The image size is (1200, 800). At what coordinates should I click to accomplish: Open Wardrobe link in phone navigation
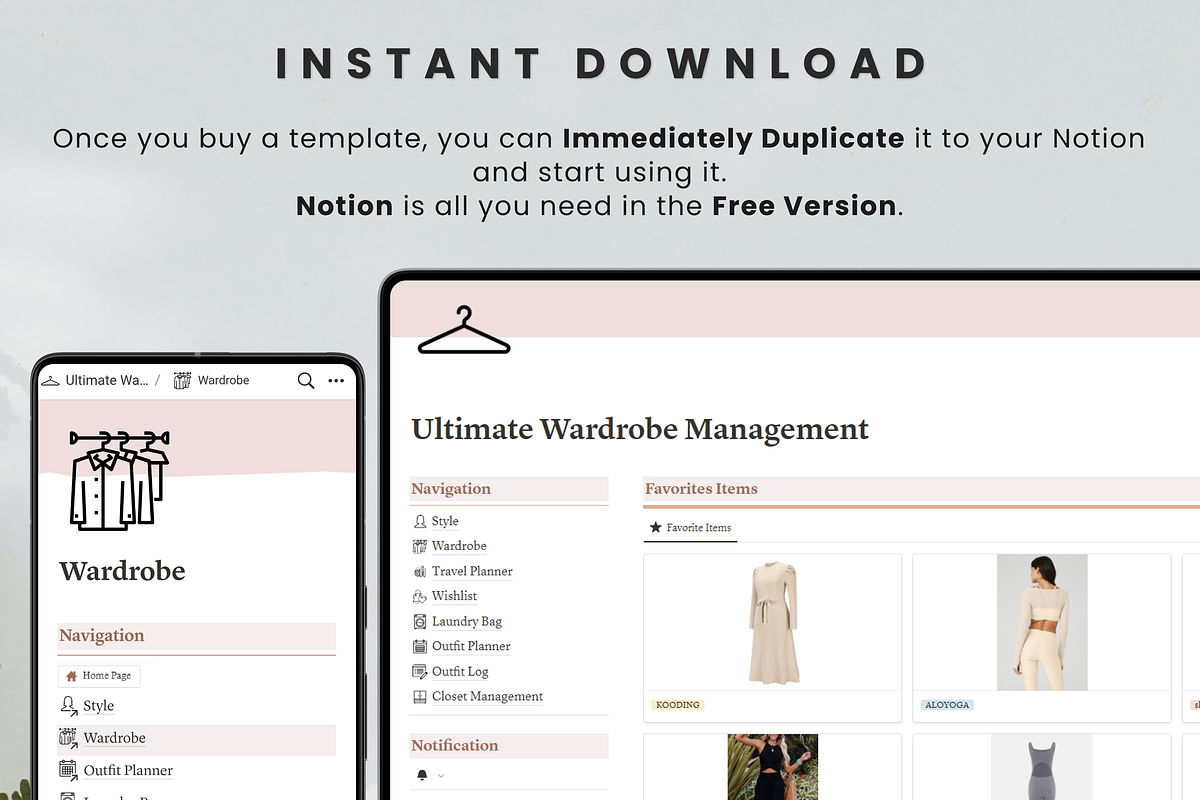[x=114, y=738]
